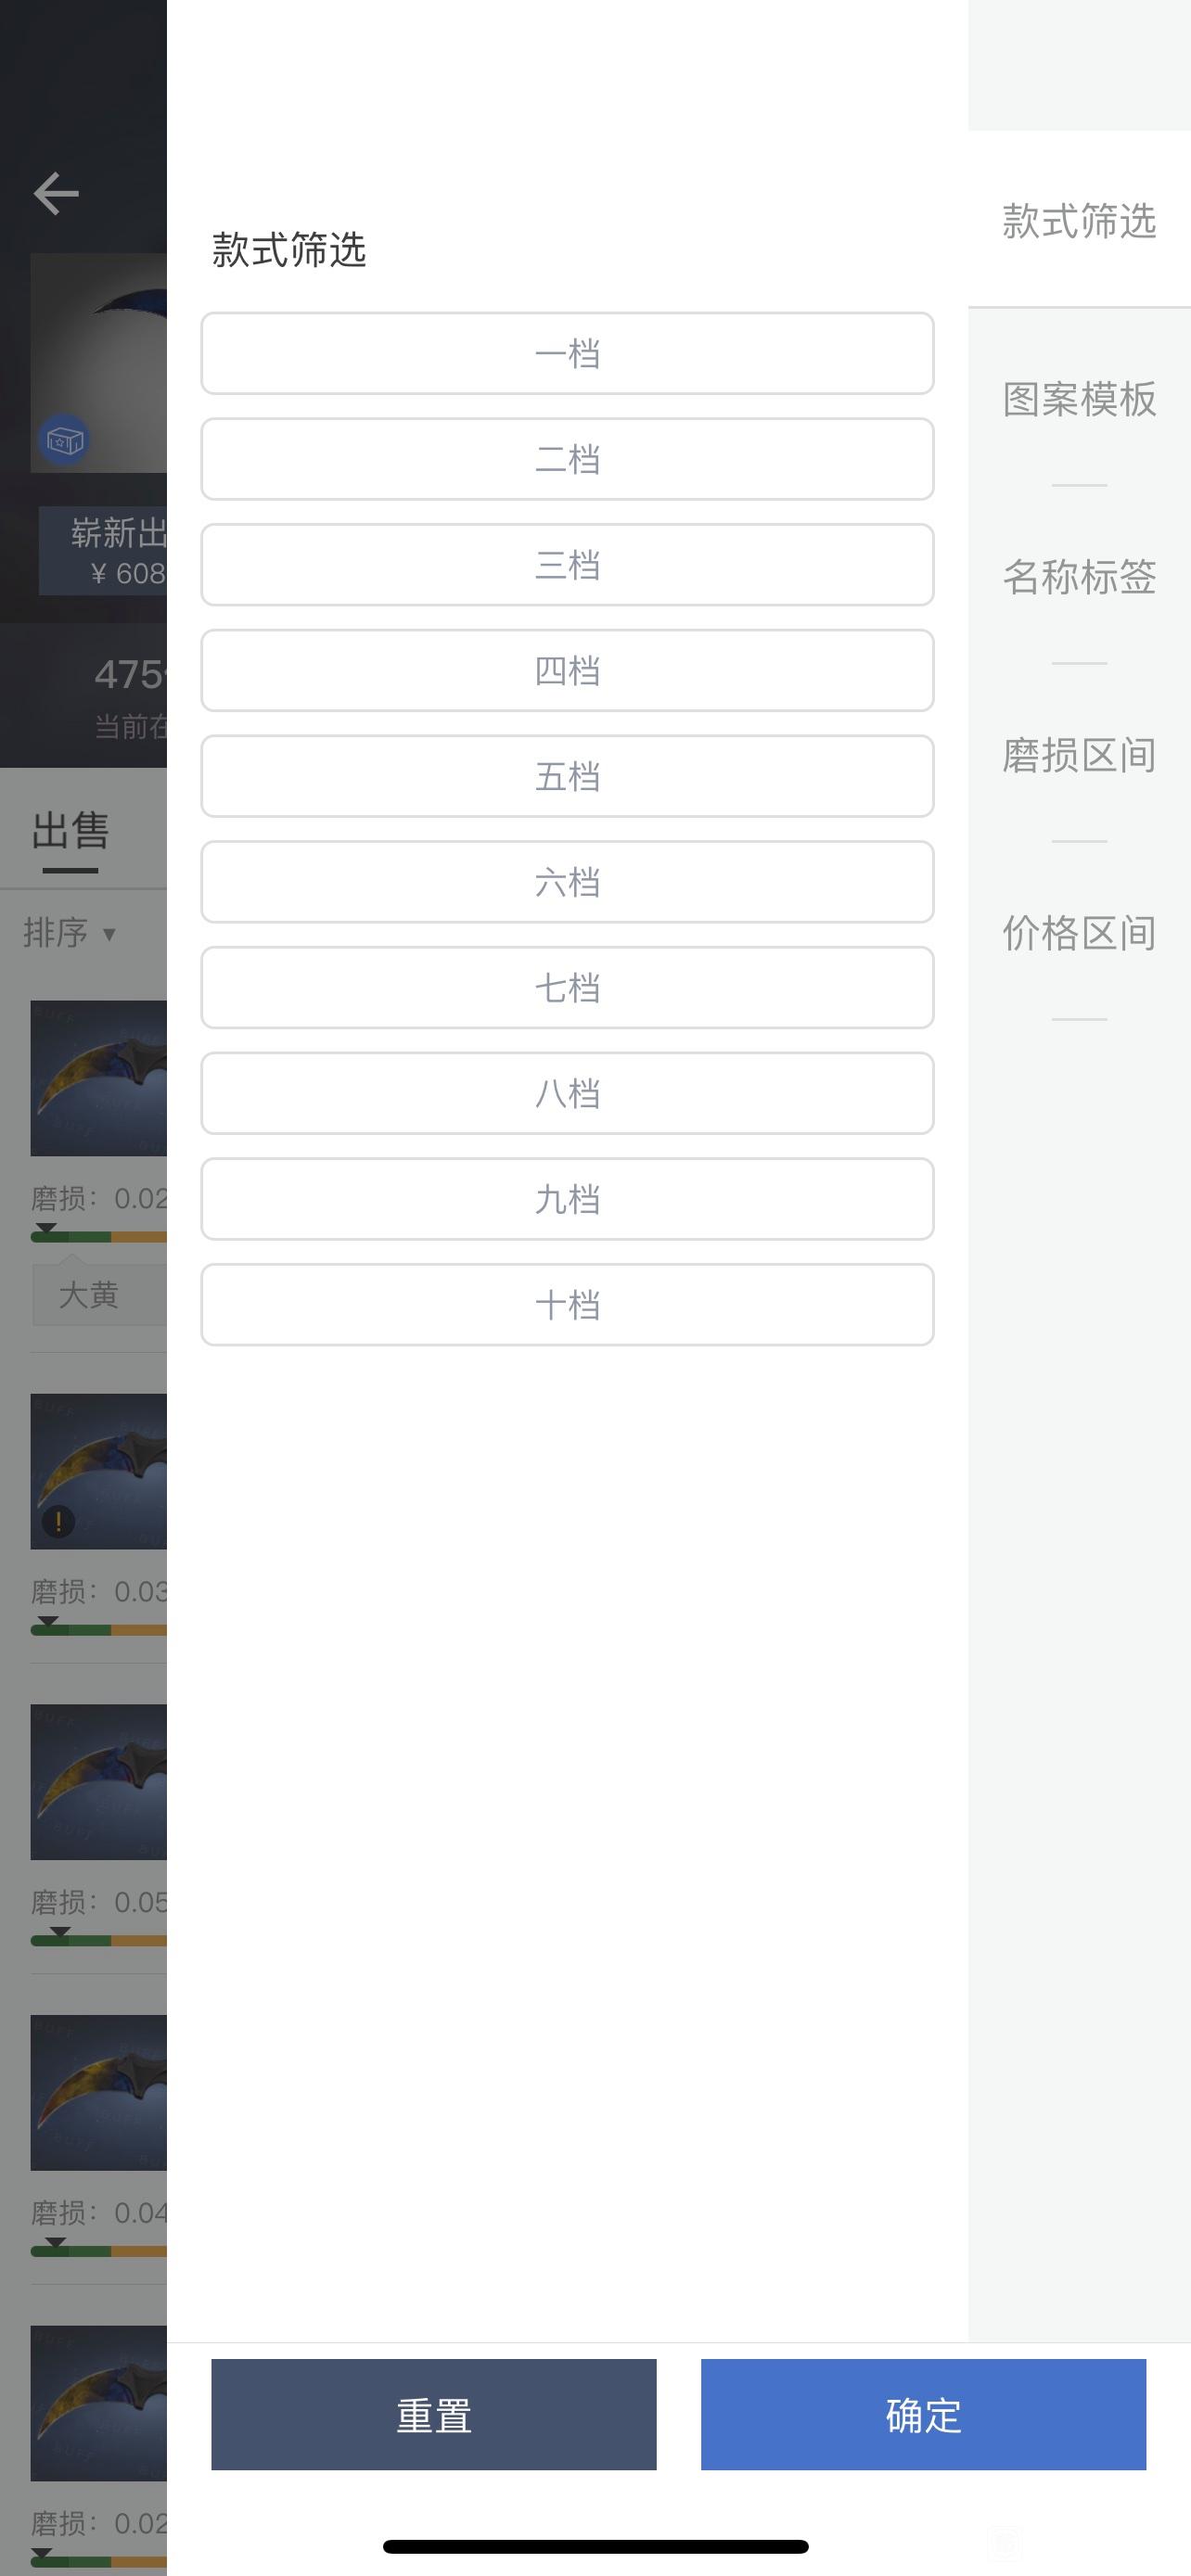1191x2576 pixels.
Task: Open the first knife listing thumbnail
Action: (x=99, y=1078)
